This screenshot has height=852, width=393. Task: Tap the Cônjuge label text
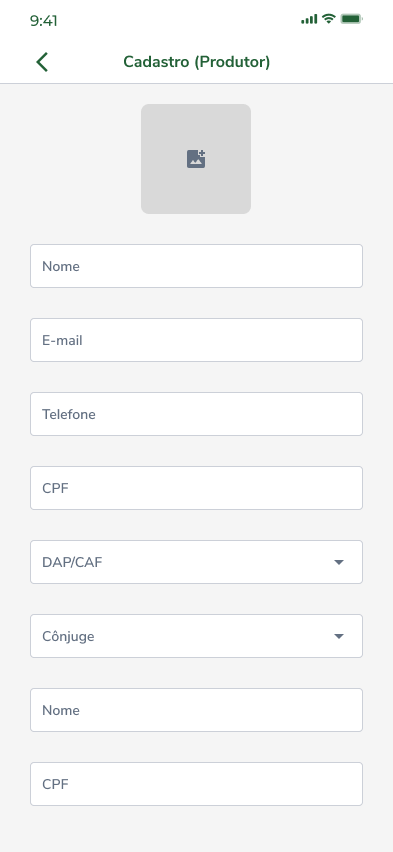pos(68,636)
